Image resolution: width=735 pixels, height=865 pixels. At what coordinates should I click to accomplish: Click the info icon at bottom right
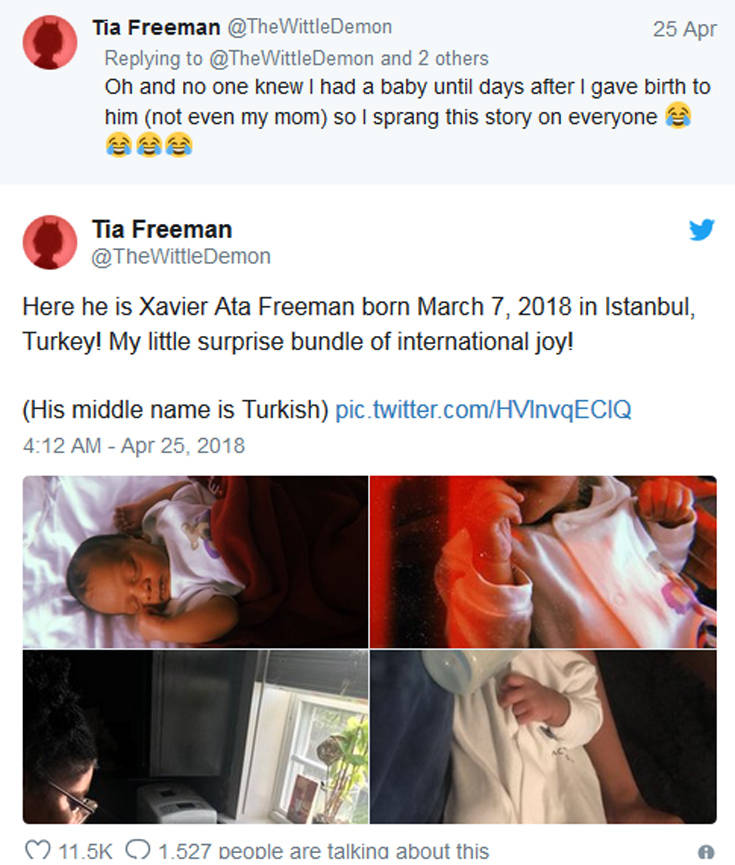706,852
